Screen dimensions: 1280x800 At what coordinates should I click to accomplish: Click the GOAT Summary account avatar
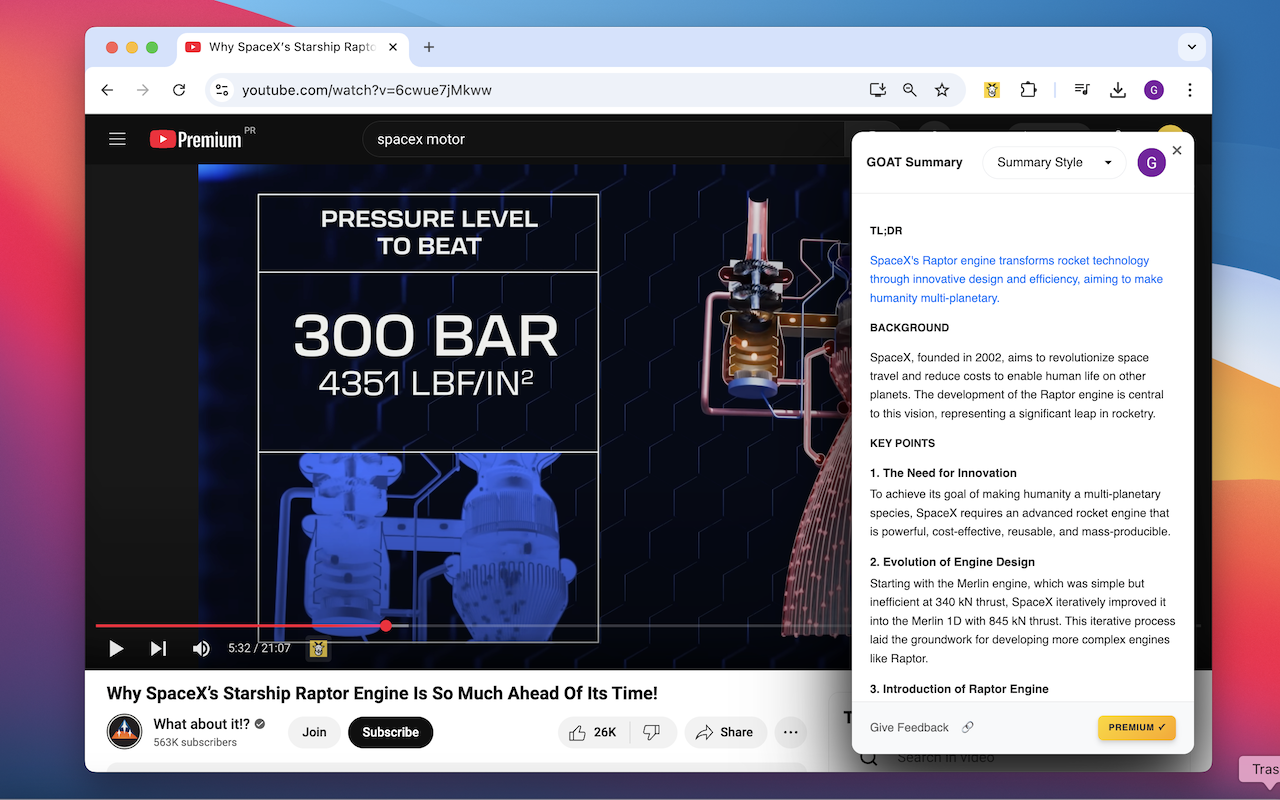point(1152,162)
